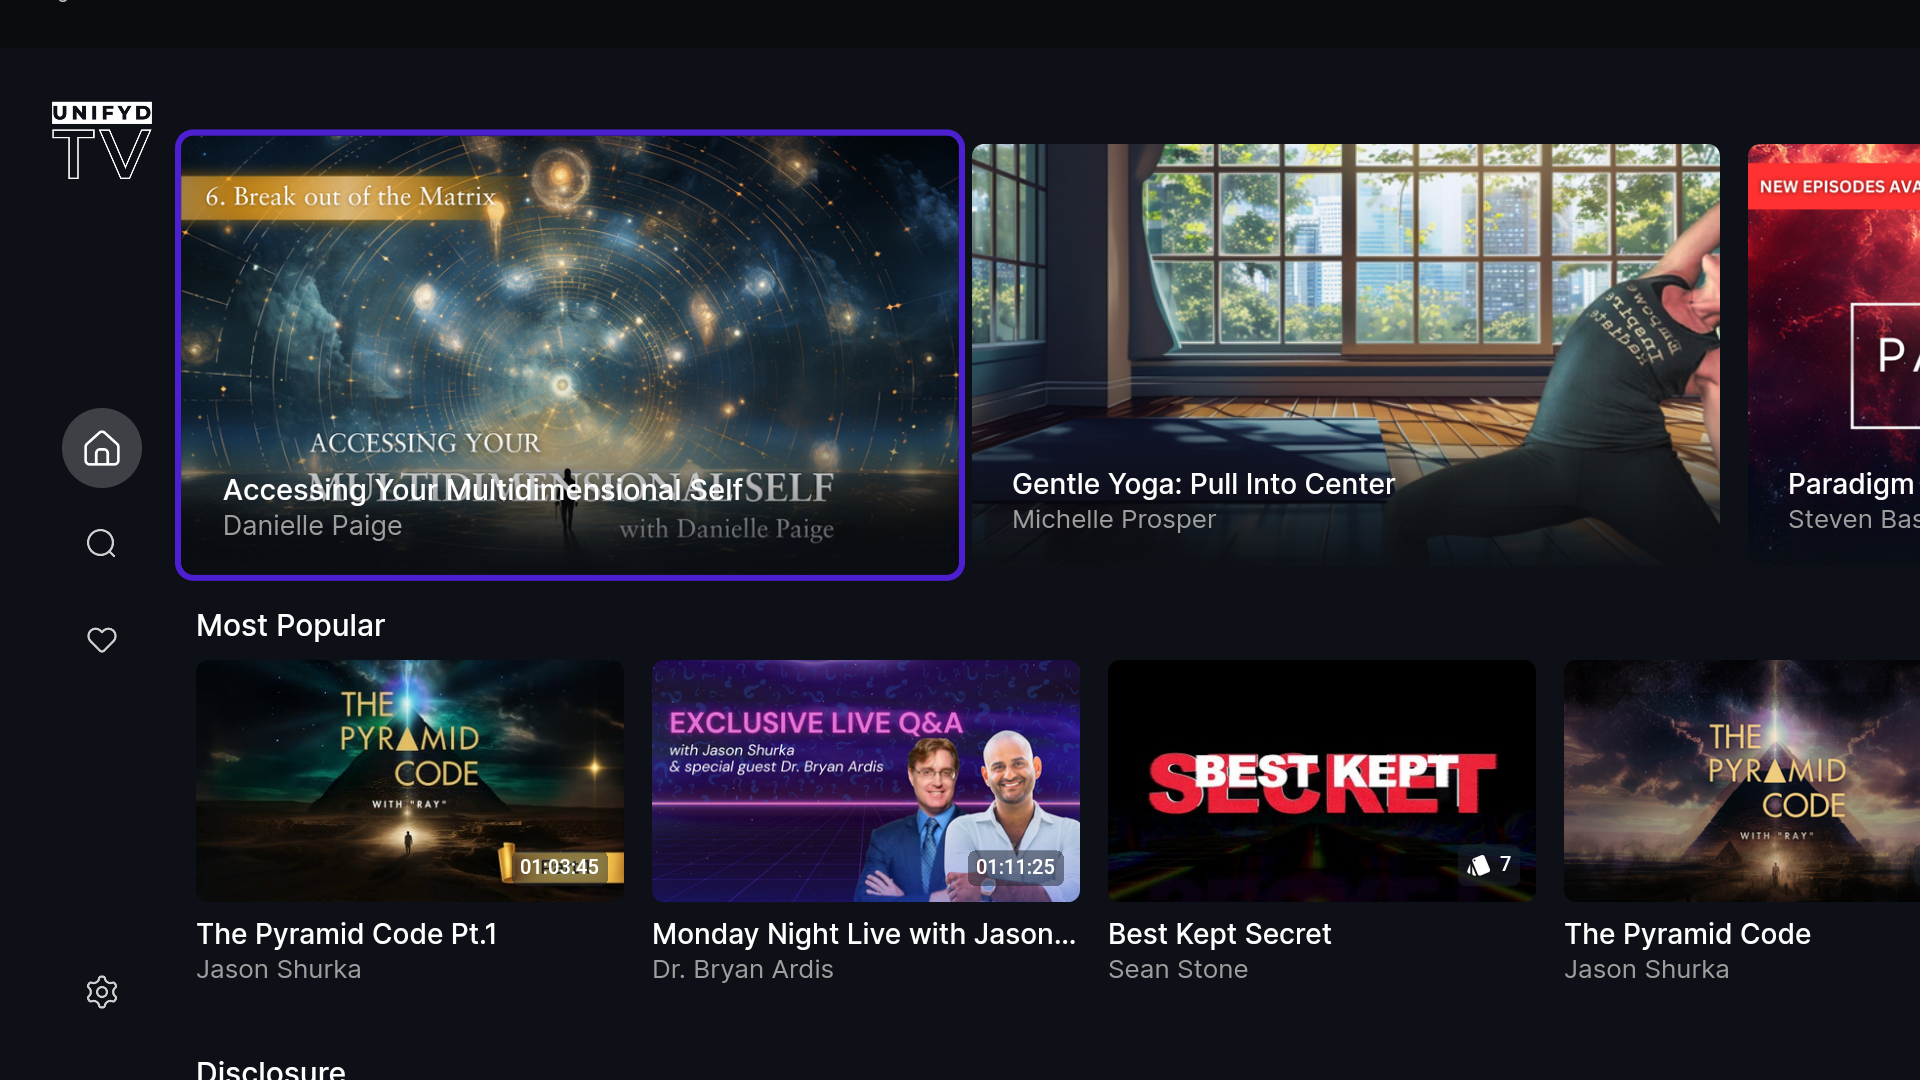Open The Pyramid Code Pt.1 thumbnail
This screenshot has width=1920, height=1080.
tap(410, 780)
